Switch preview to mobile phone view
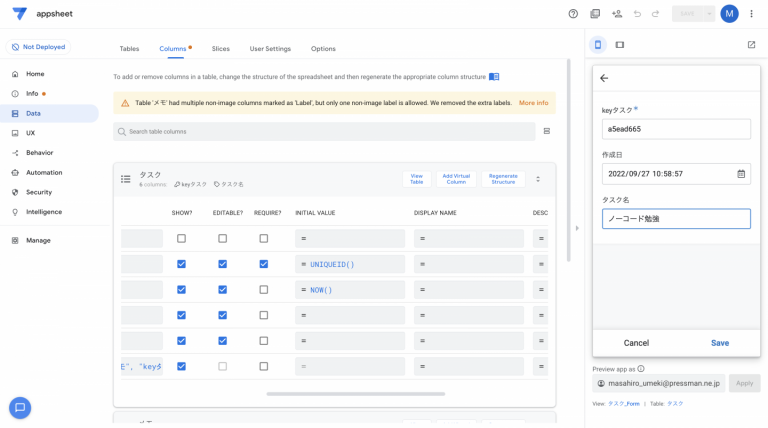This screenshot has width=768, height=428. 598,45
